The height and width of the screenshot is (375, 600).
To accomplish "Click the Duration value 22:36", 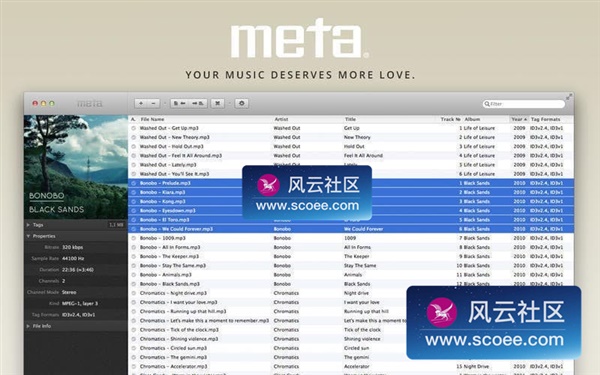I will [x=78, y=270].
